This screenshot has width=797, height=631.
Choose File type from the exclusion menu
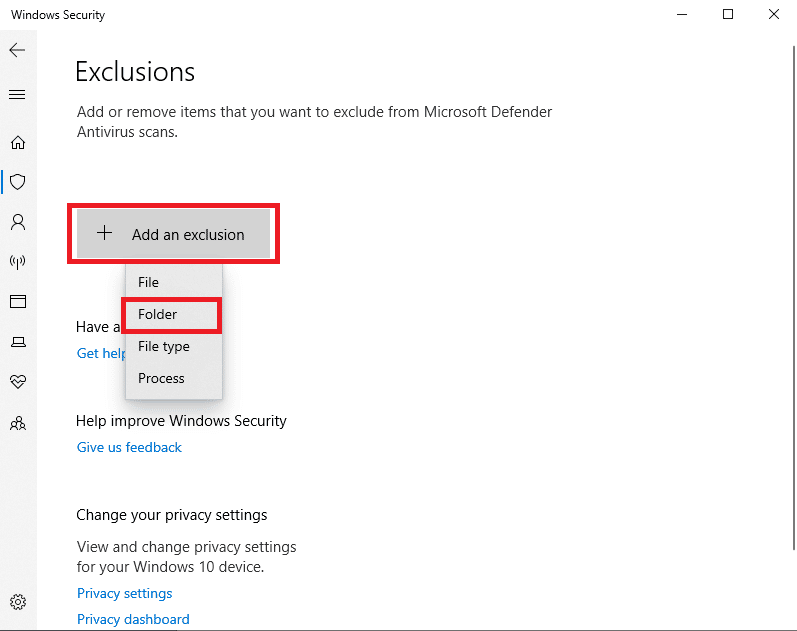(174, 346)
